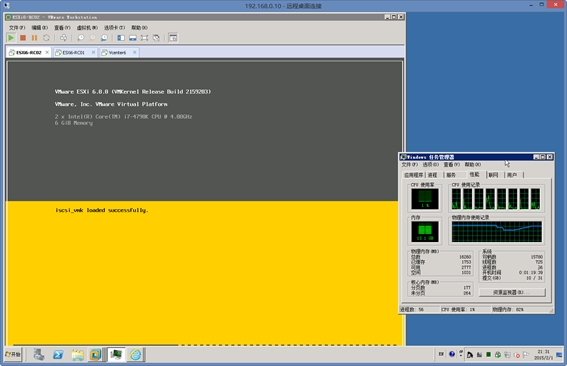Revert to previous snapshot in VMware toolbar
567x366 pixels.
[x=92, y=38]
